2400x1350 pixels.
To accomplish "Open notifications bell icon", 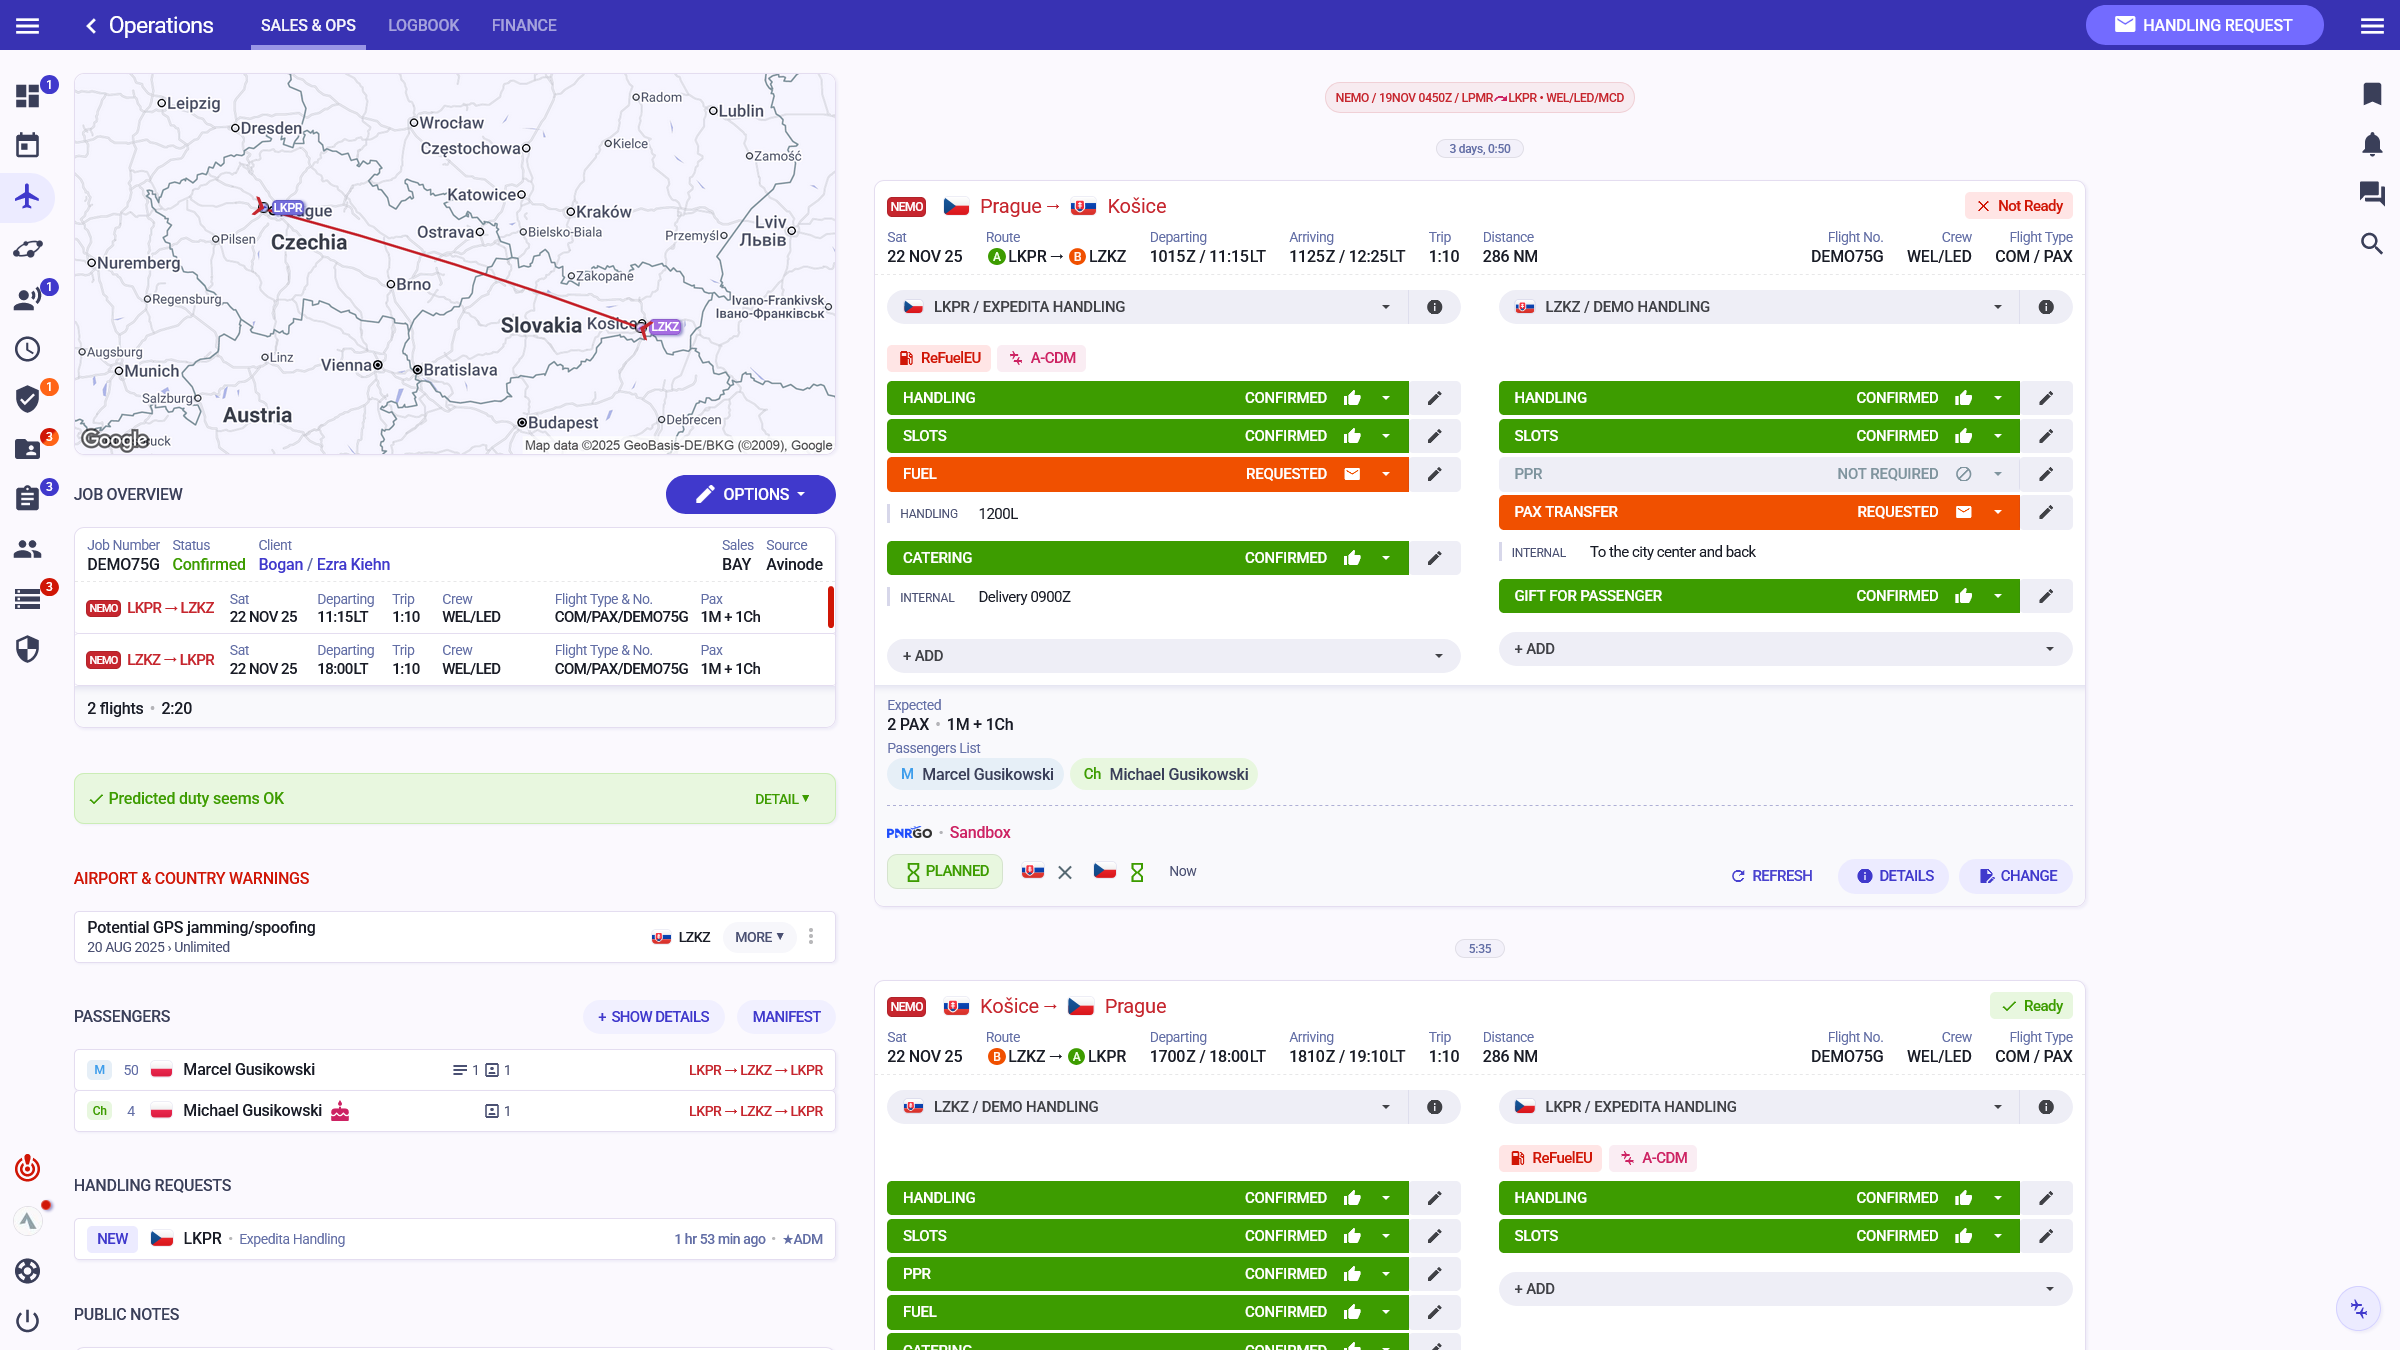I will point(2372,145).
